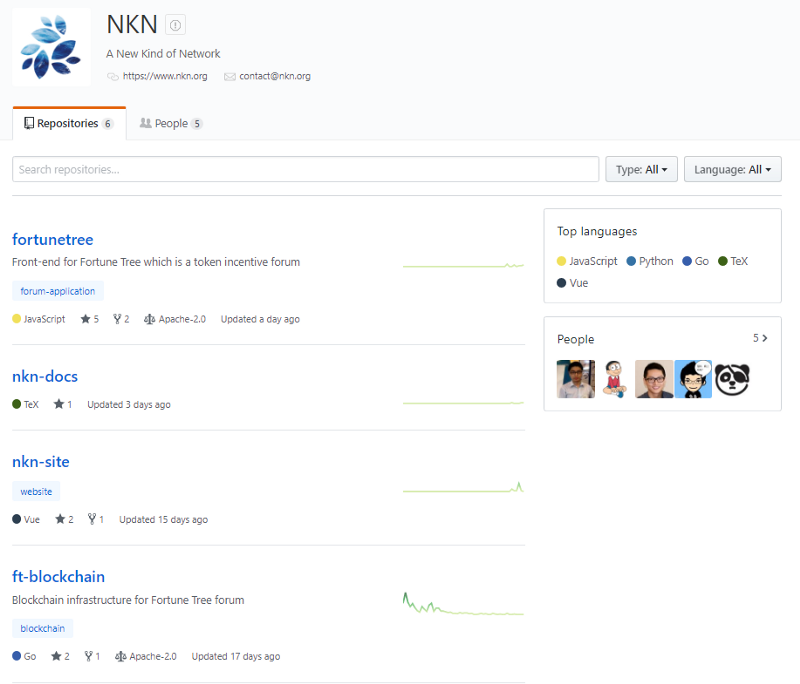Screen dimensions: 800x684
Task: Click the Updated 3 days ago text
Action: [129, 404]
